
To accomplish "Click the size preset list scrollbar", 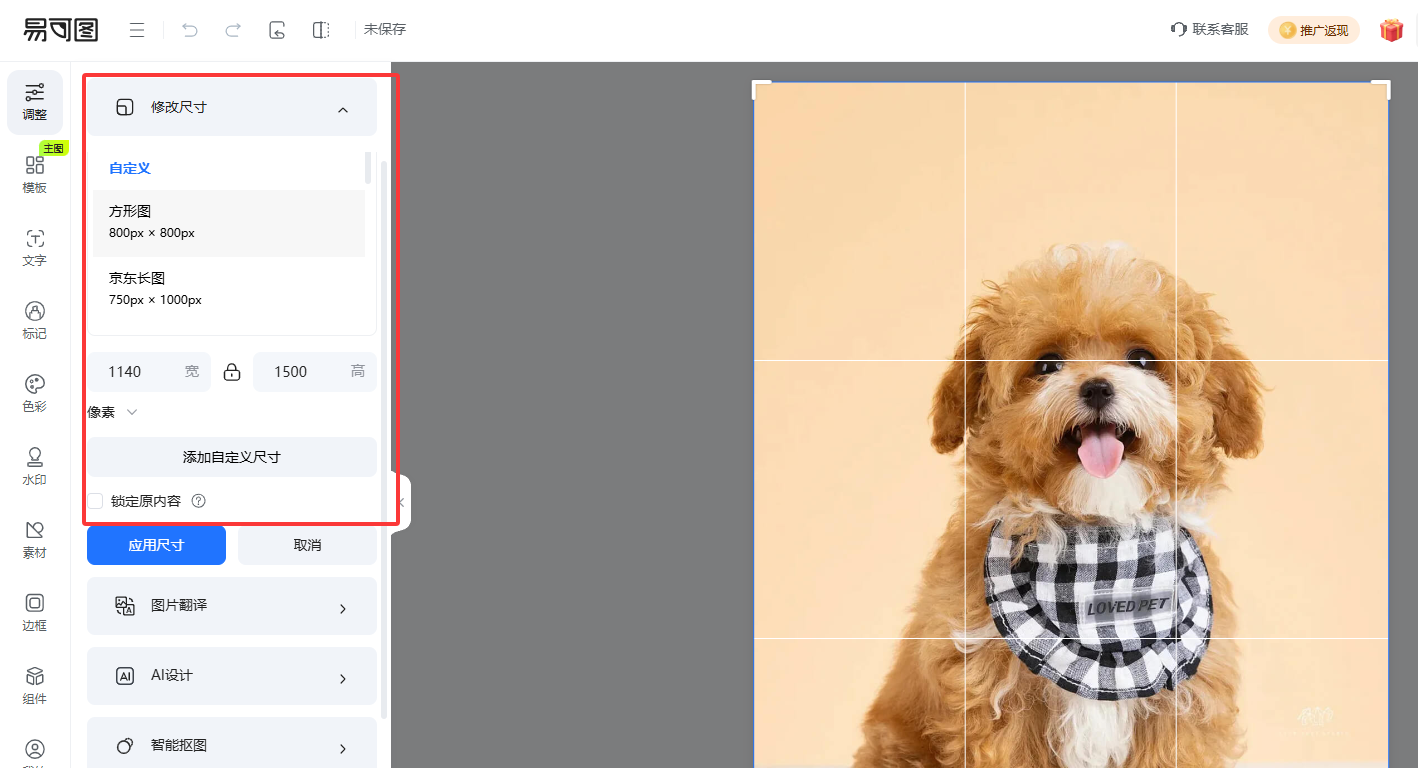I will pos(368,168).
